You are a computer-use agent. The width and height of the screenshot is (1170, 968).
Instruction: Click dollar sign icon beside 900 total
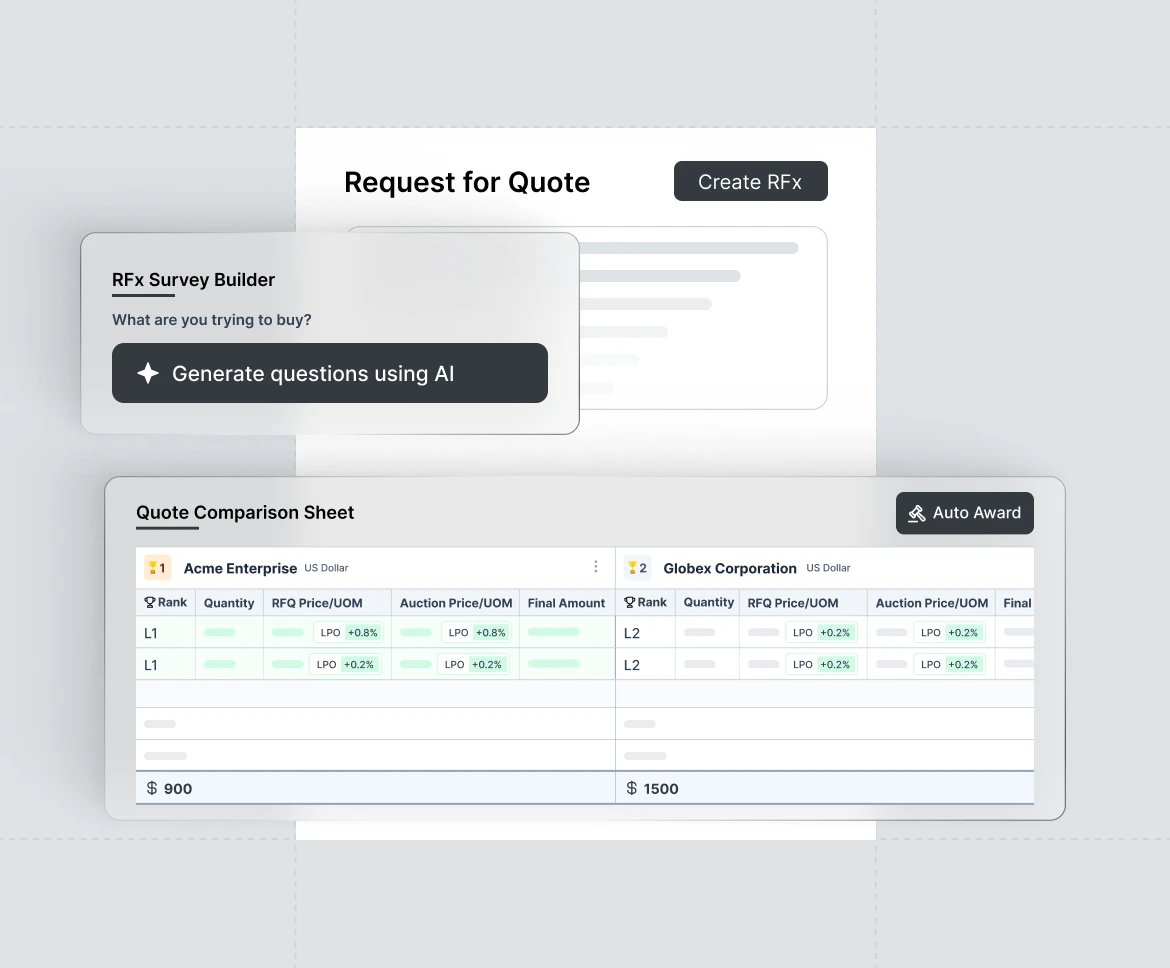click(152, 788)
